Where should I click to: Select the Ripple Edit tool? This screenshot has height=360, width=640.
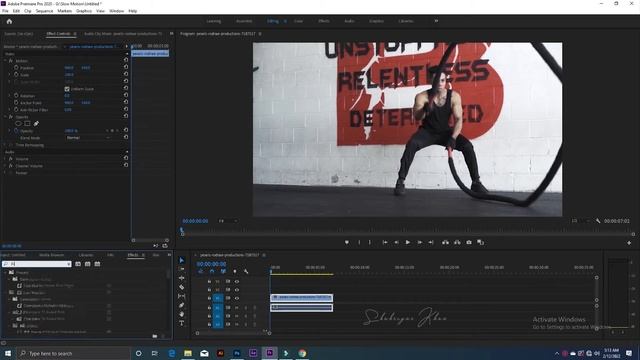point(182,278)
